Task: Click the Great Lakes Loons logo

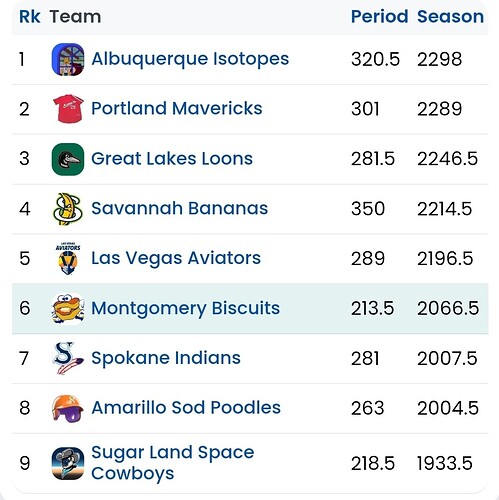Action: (x=68, y=159)
